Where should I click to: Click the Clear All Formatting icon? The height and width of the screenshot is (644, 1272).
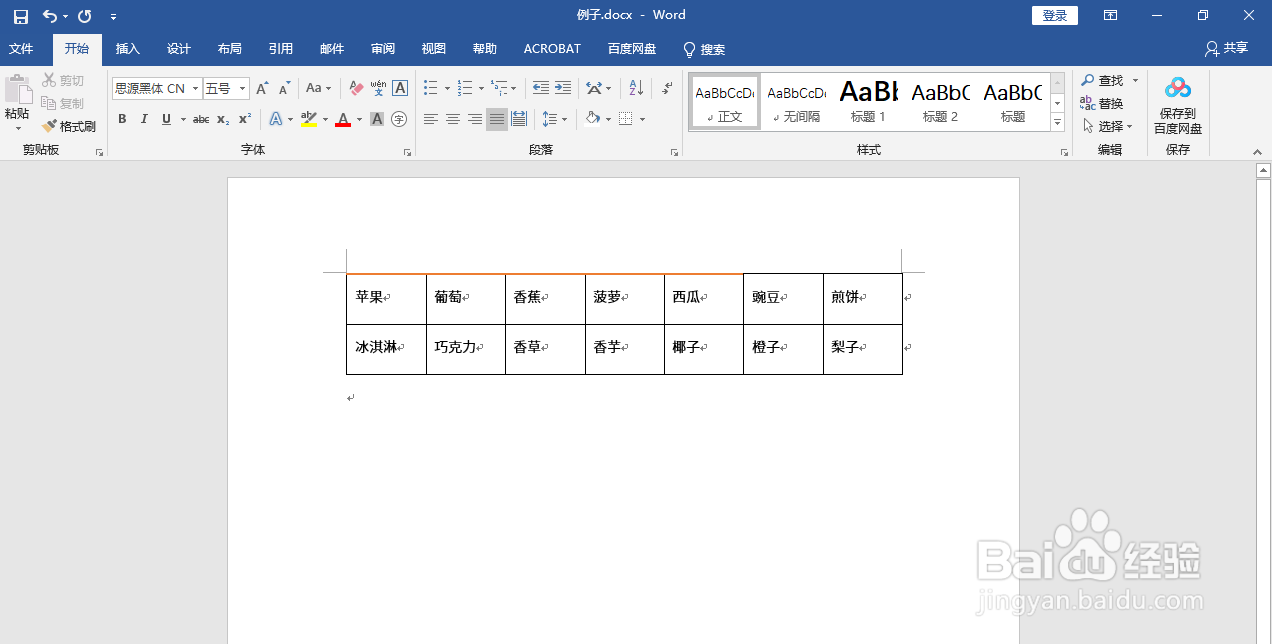tap(355, 88)
